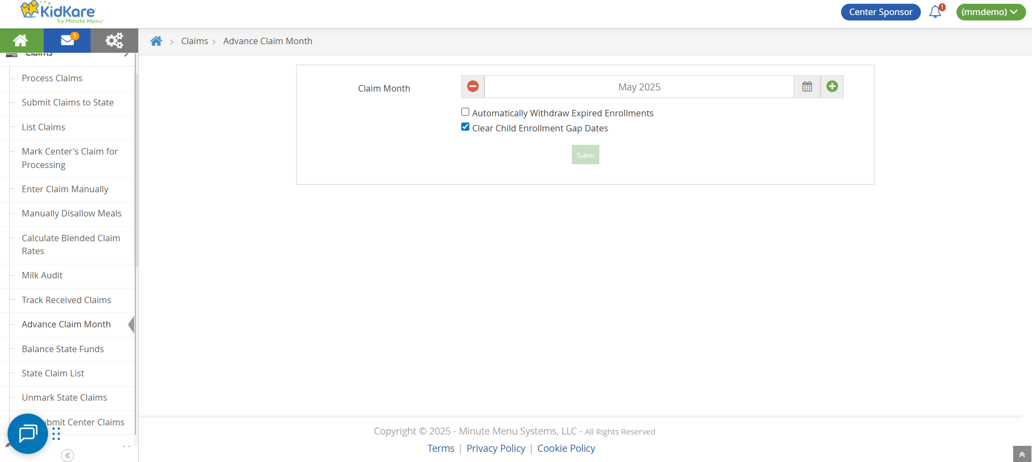This screenshot has height=462, width=1032.
Task: Click the breadcrumb home icon
Action: click(156, 41)
